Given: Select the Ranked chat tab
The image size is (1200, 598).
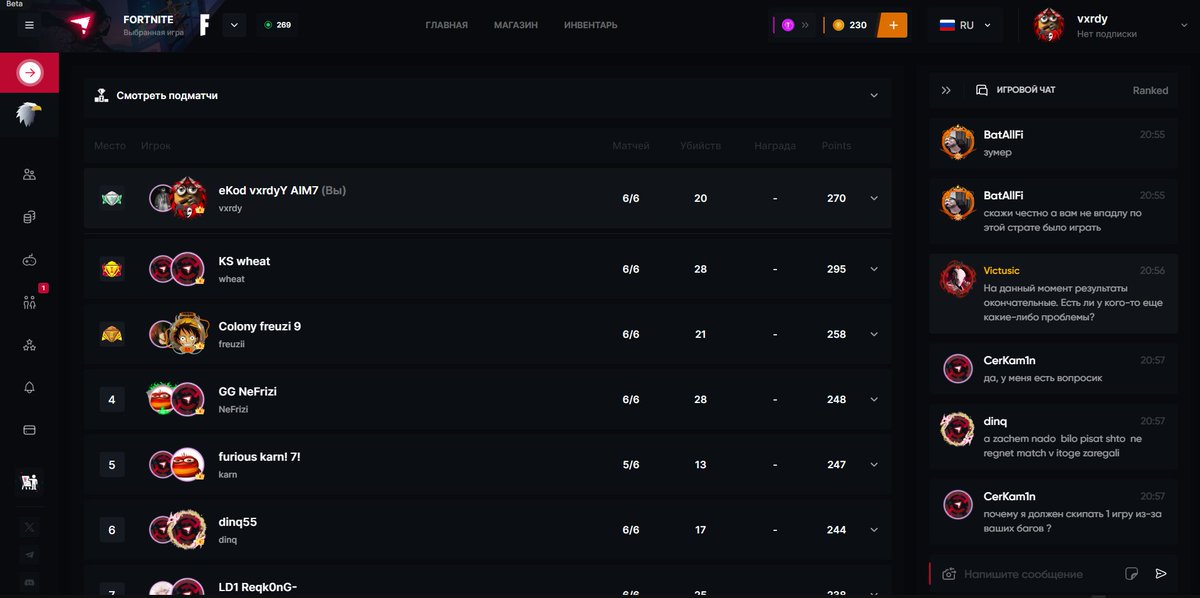Looking at the screenshot, I should (1150, 90).
